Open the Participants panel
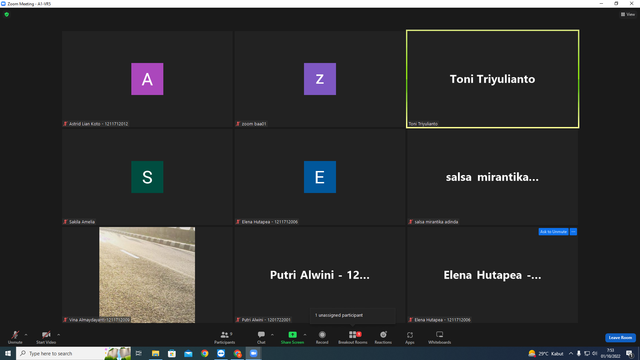 [x=224, y=337]
